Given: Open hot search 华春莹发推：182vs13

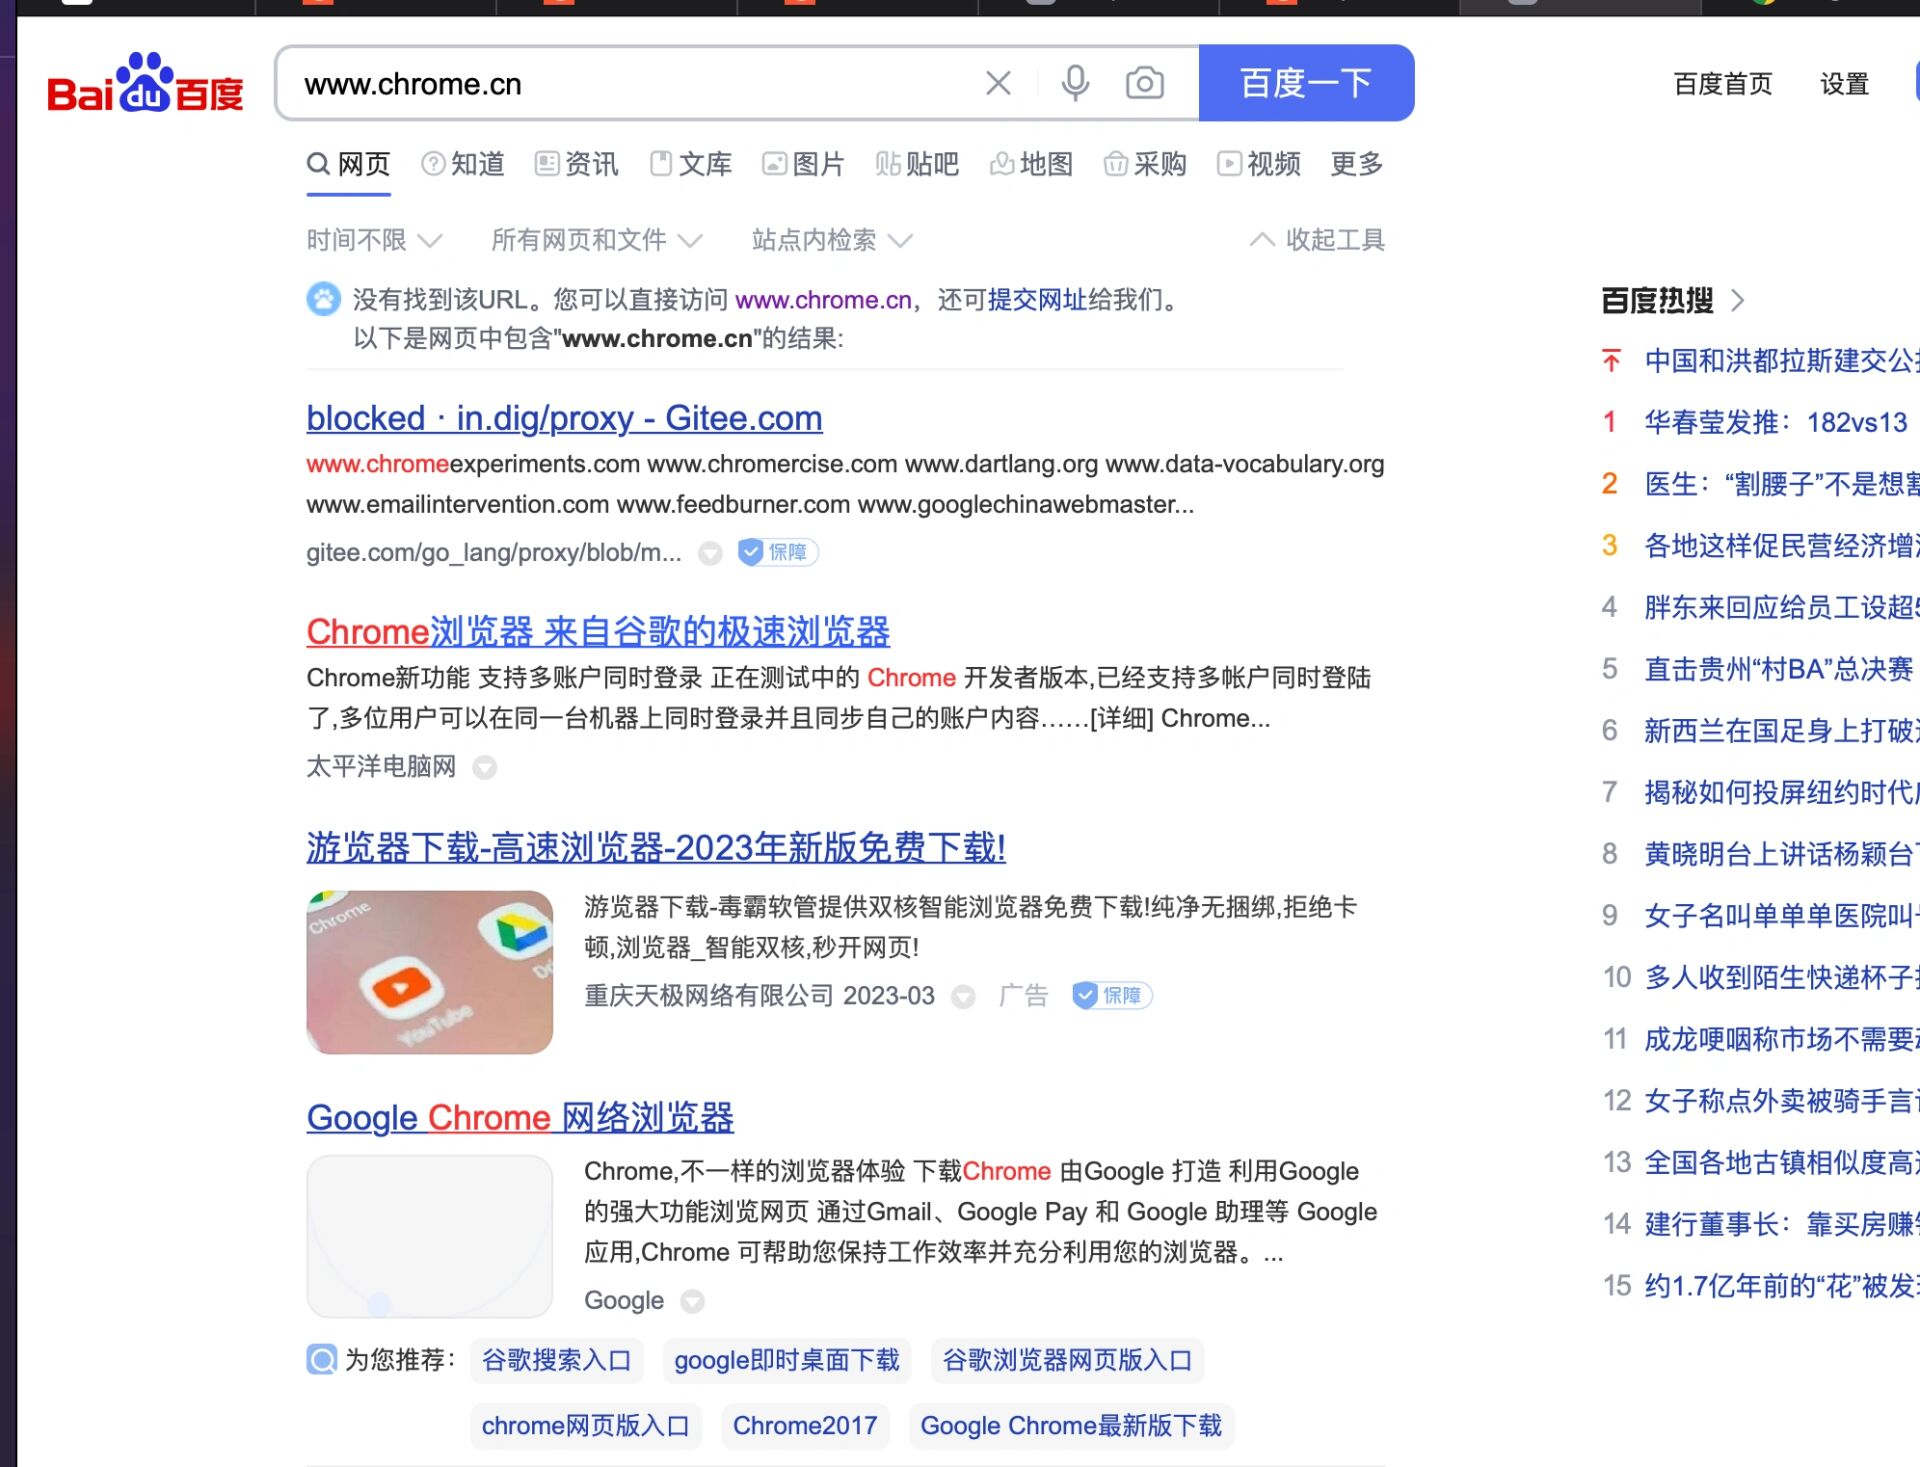Looking at the screenshot, I should [1776, 423].
